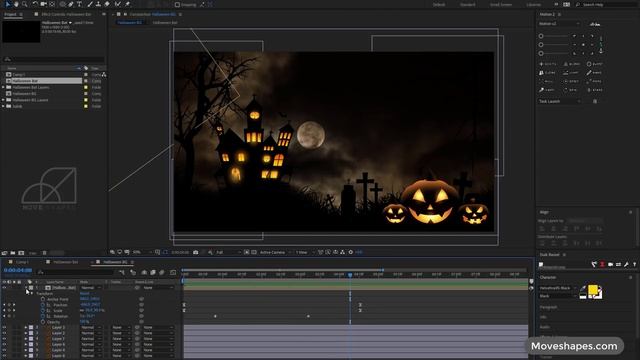The height and width of the screenshot is (360, 640).
Task: Click the timeline current time indicator
Action: [350, 275]
